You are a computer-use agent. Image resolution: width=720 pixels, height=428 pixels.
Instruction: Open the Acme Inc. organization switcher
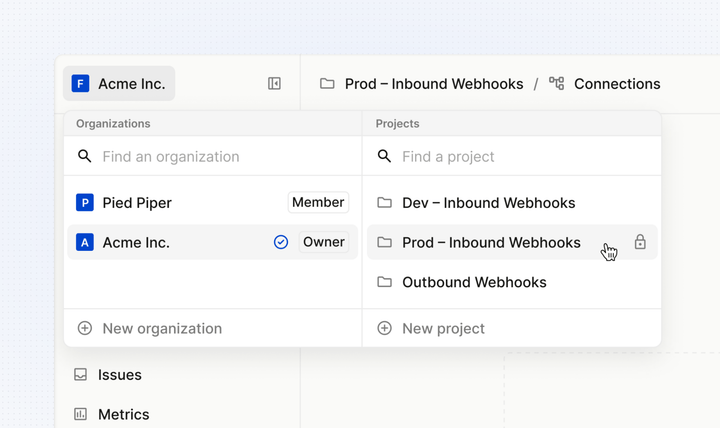point(119,84)
